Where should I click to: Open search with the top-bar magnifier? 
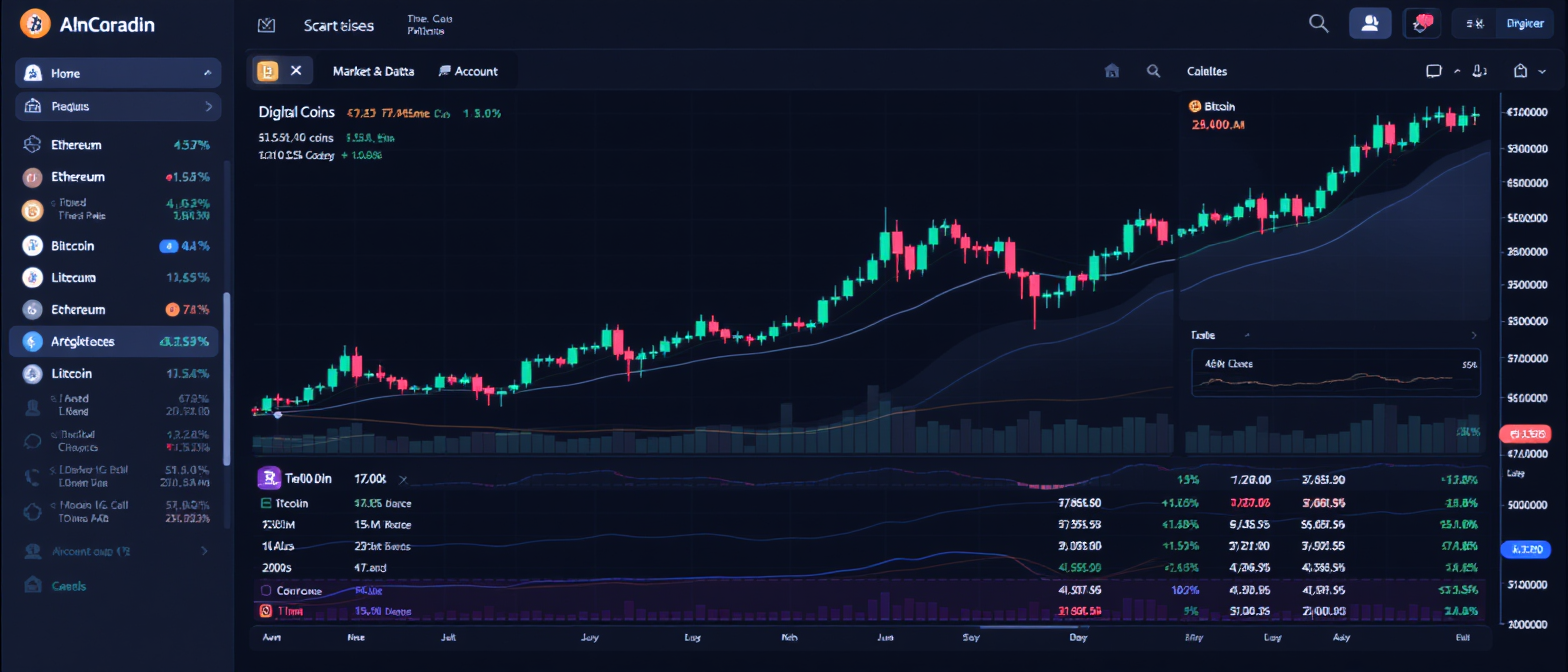(x=1319, y=24)
